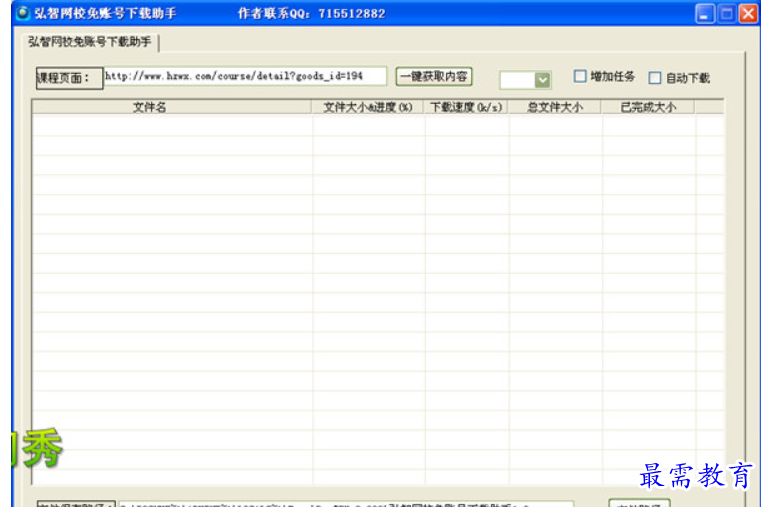Click the 总文件大小 column header
This screenshot has width=761, height=507.
555,107
